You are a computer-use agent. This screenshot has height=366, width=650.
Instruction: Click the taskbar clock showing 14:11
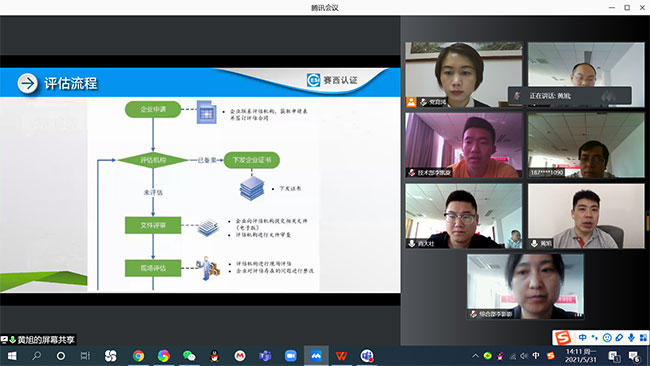[x=580, y=356]
